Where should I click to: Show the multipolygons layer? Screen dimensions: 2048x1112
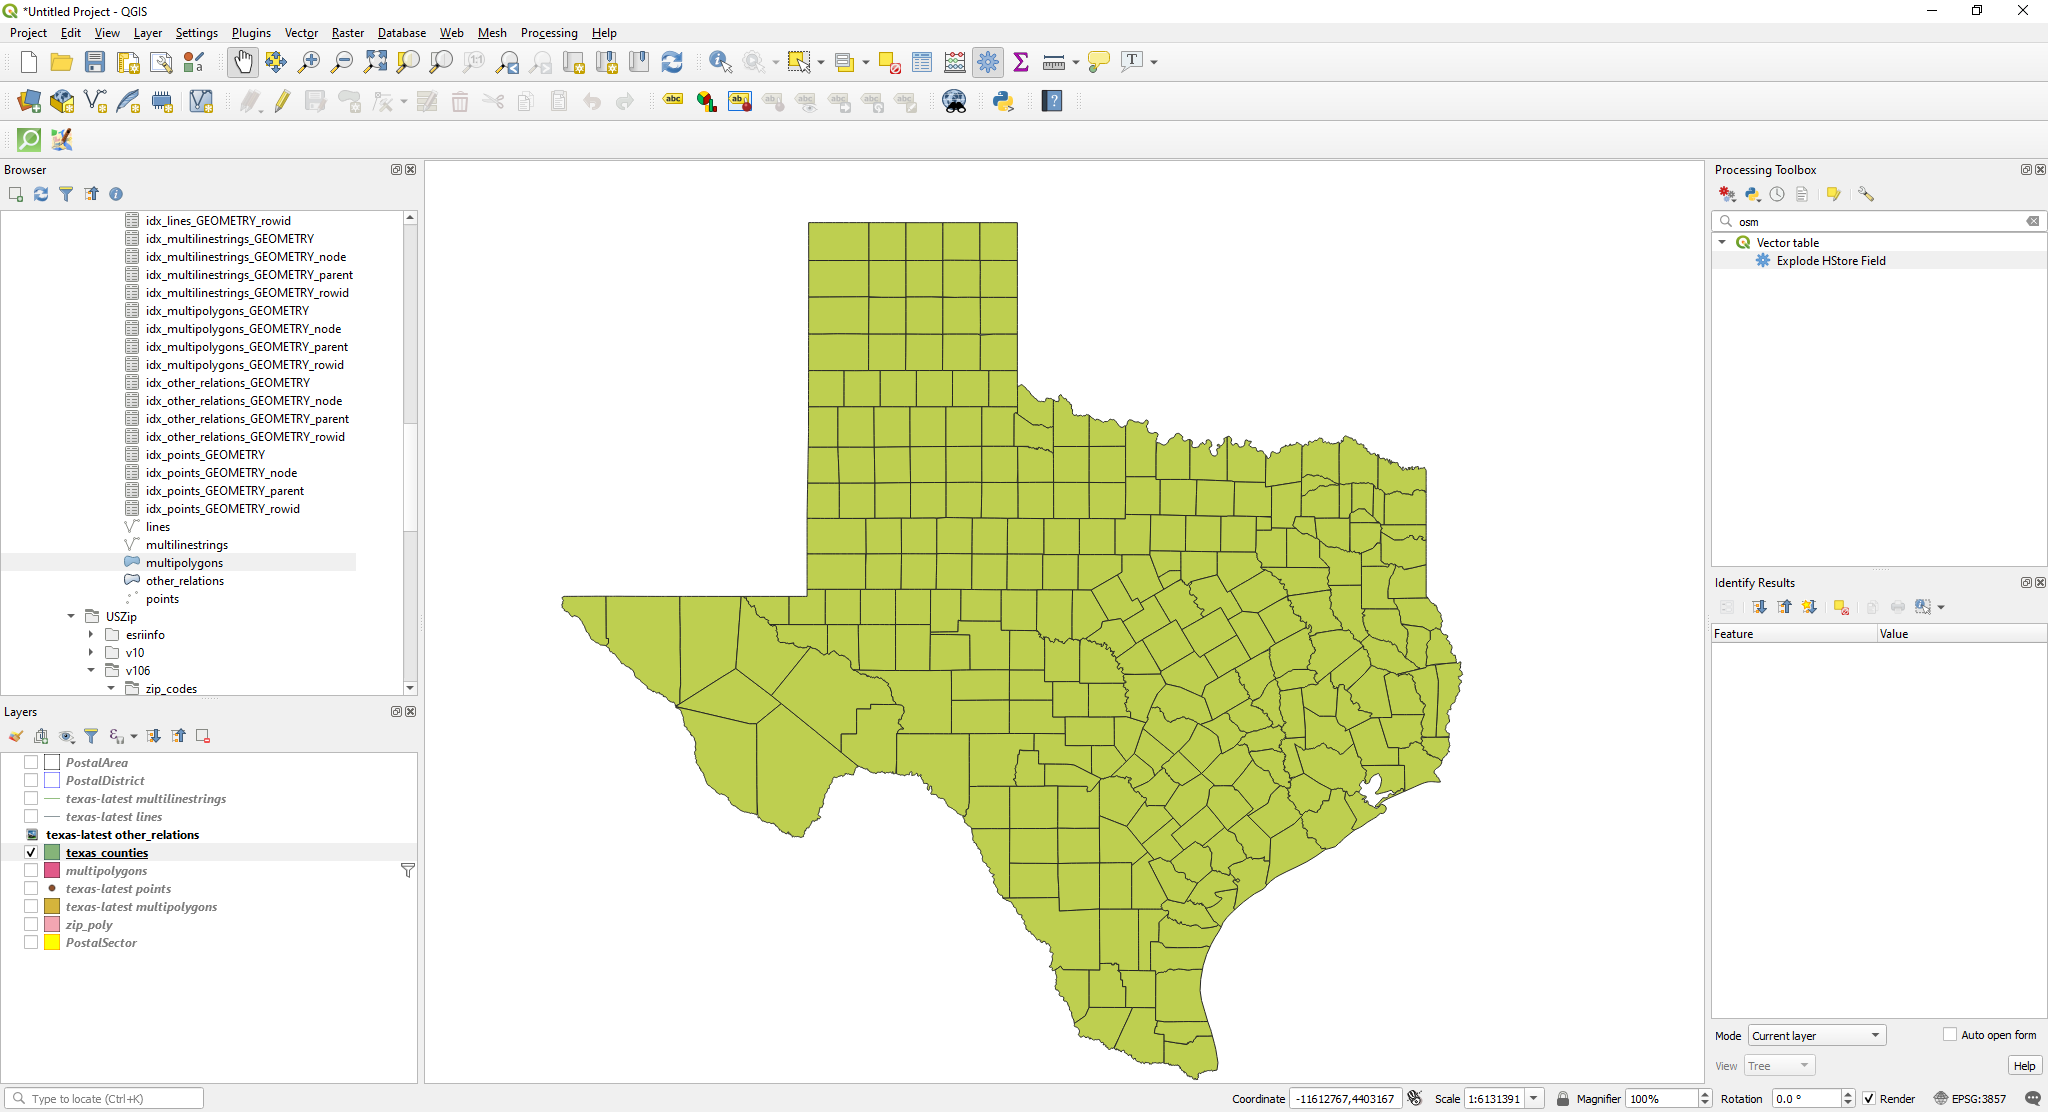pos(31,870)
